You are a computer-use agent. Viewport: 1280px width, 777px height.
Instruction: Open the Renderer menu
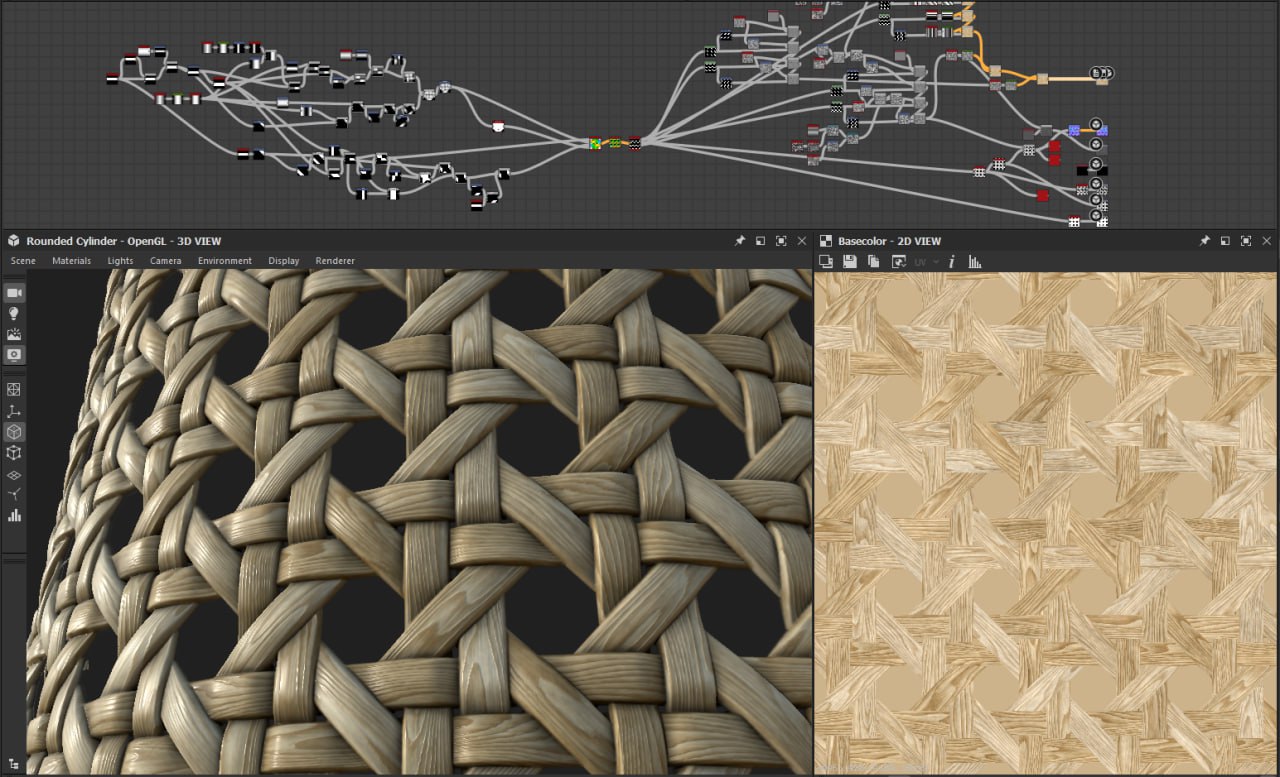[335, 261]
